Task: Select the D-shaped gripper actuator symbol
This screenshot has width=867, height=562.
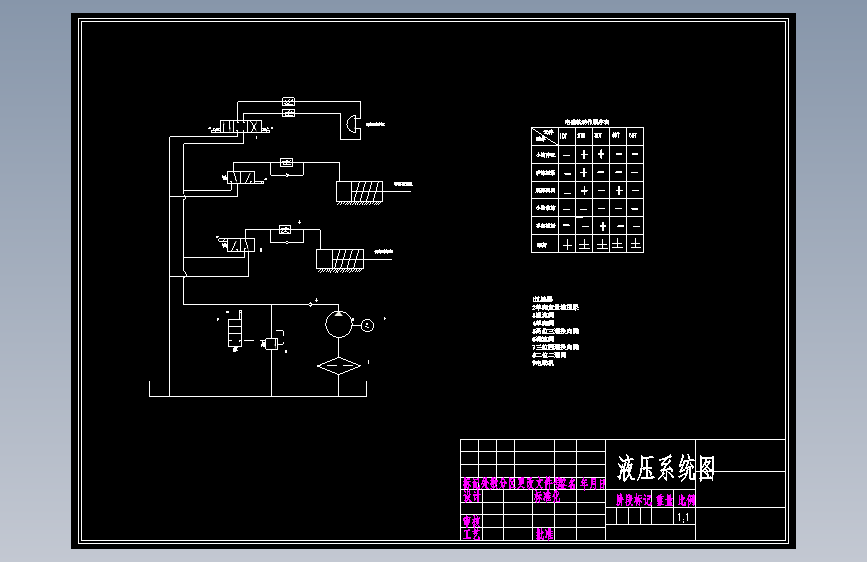Action: tap(352, 124)
